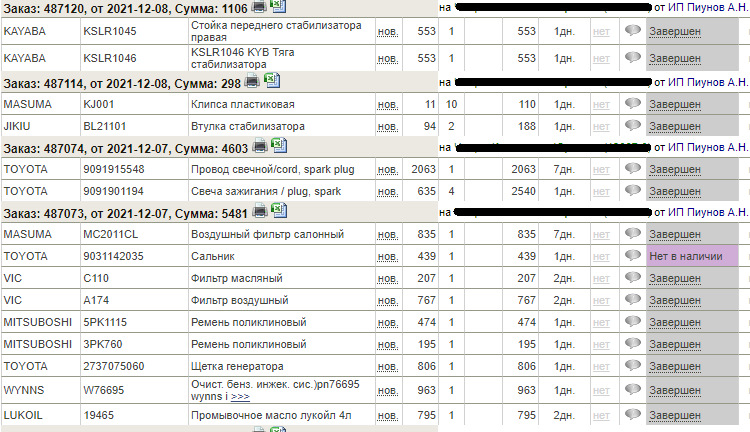Open comment bubble for KSLR1046 row

[x=632, y=57]
